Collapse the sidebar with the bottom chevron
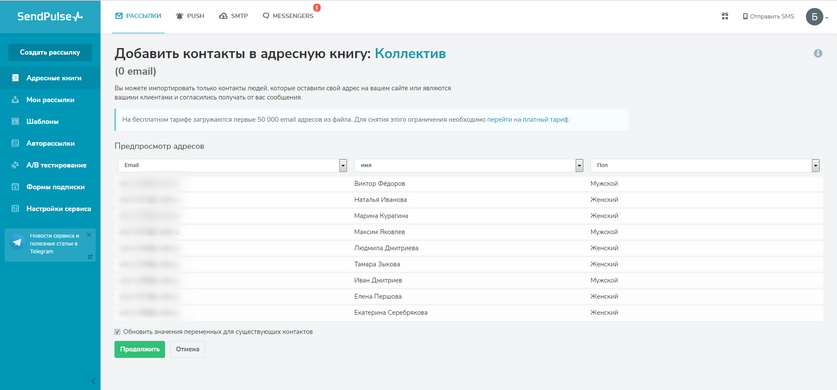 [93, 381]
